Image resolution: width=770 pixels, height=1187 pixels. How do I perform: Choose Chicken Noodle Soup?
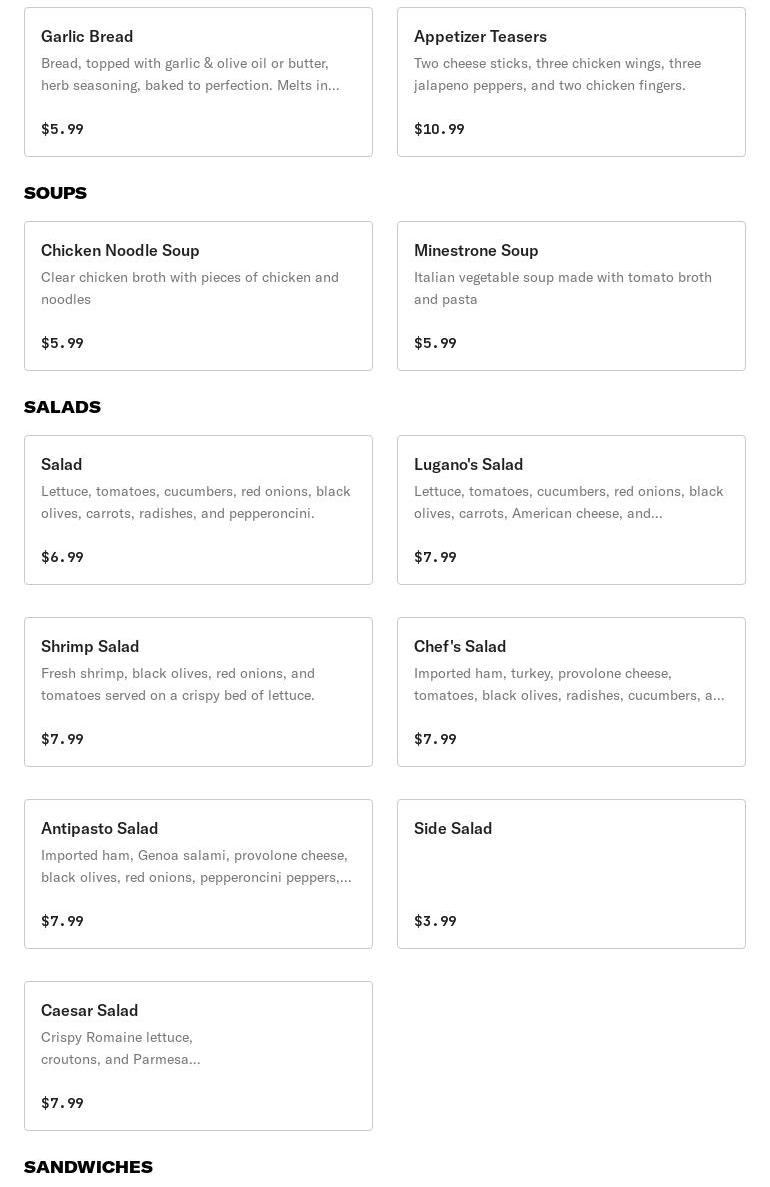[198, 296]
